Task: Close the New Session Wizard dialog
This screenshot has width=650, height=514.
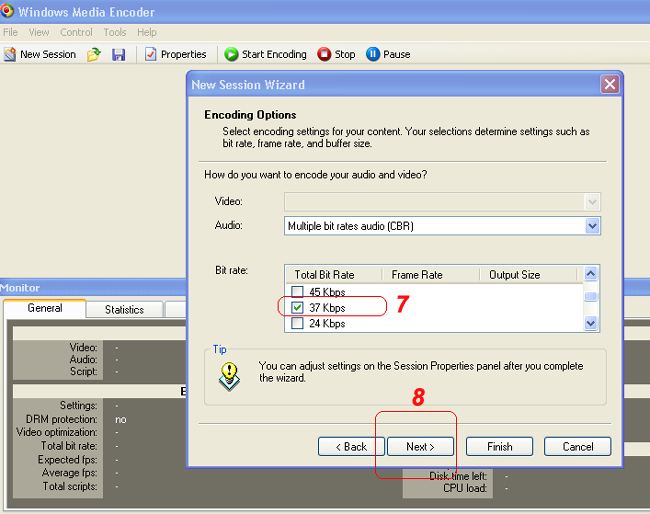Action: tap(608, 85)
